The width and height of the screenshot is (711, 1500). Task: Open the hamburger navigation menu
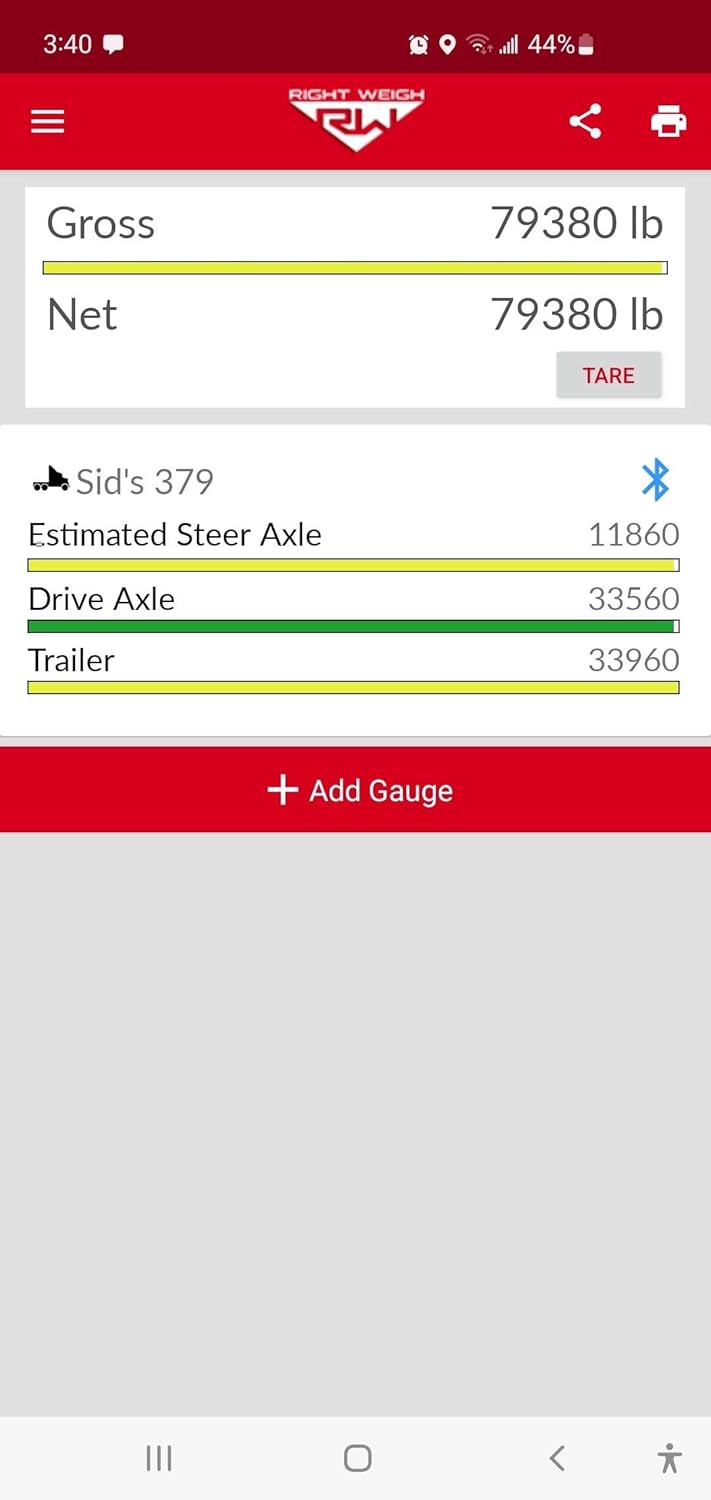[47, 122]
